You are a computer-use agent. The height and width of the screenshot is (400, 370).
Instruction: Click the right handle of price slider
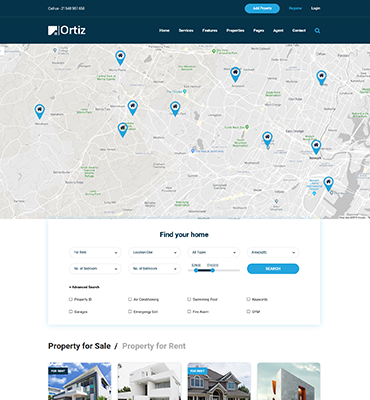[213, 270]
